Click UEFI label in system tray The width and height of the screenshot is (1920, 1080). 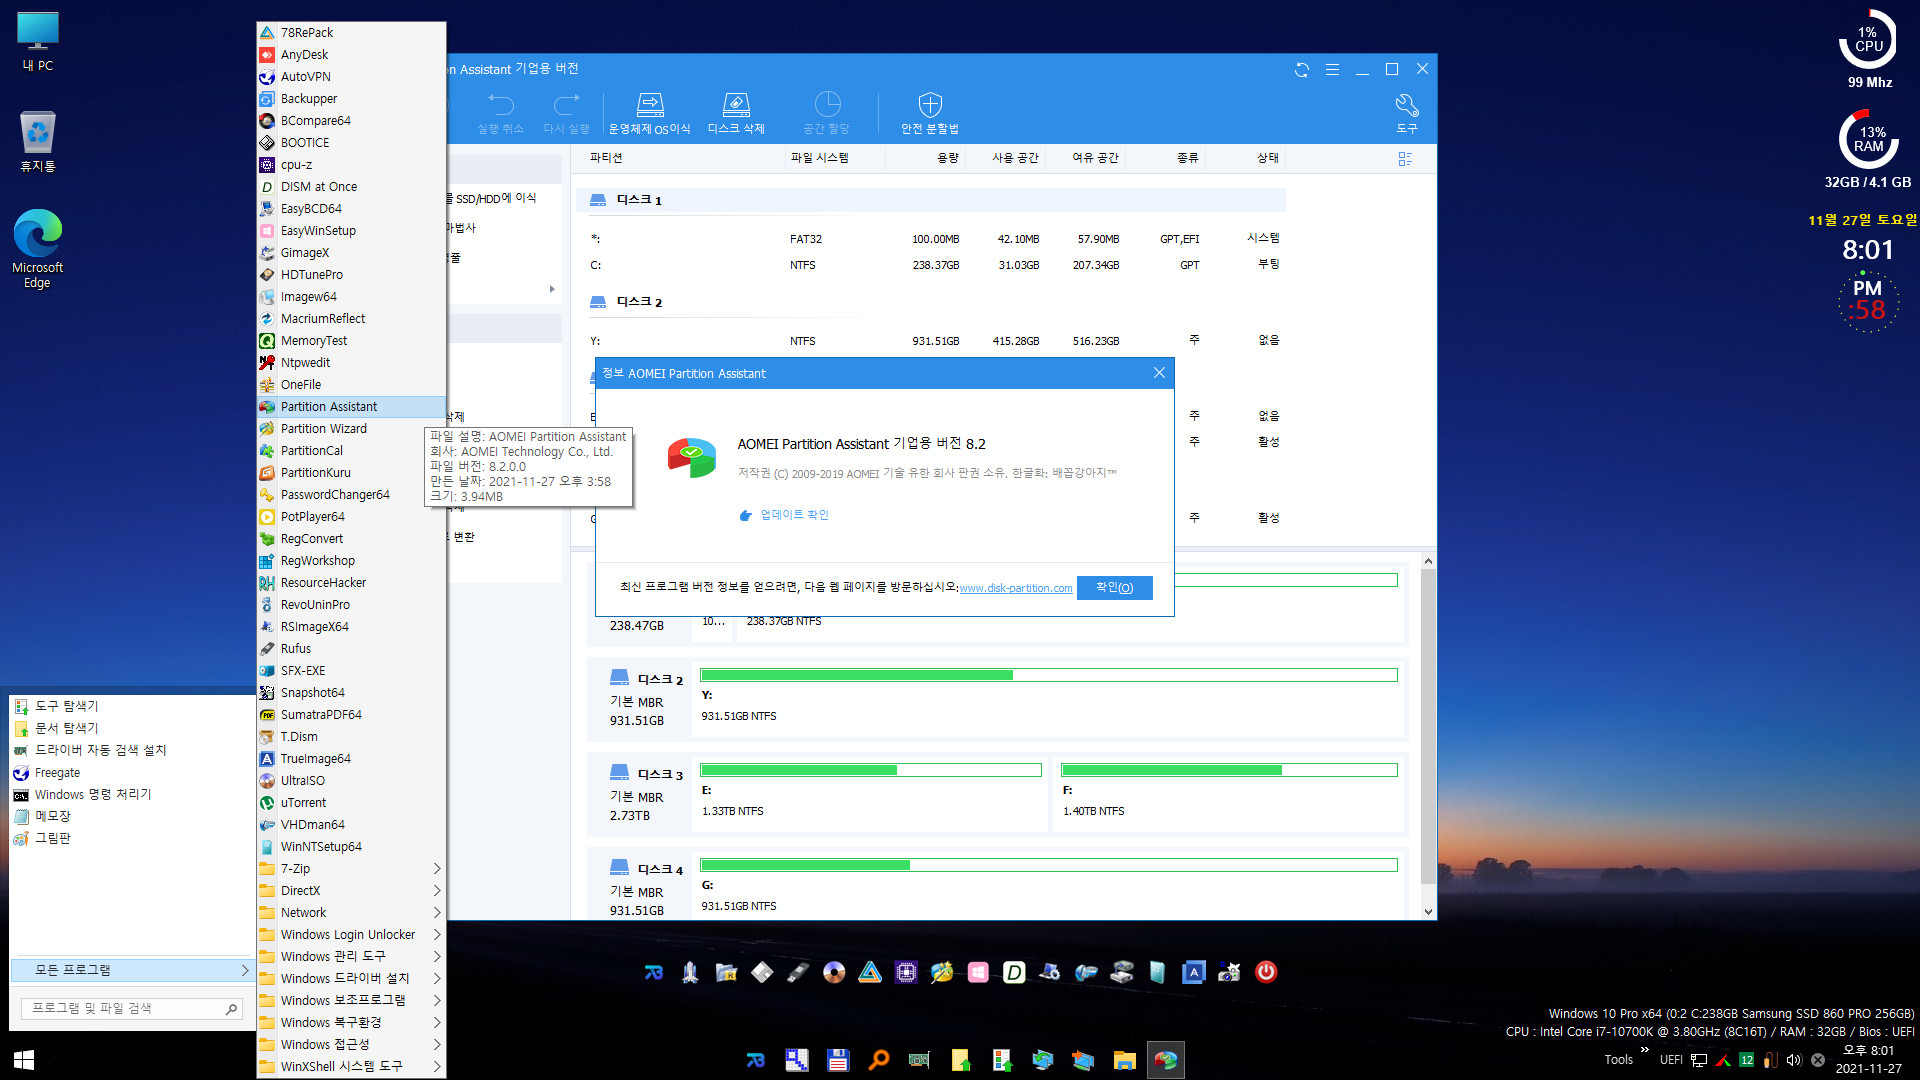(1671, 1060)
